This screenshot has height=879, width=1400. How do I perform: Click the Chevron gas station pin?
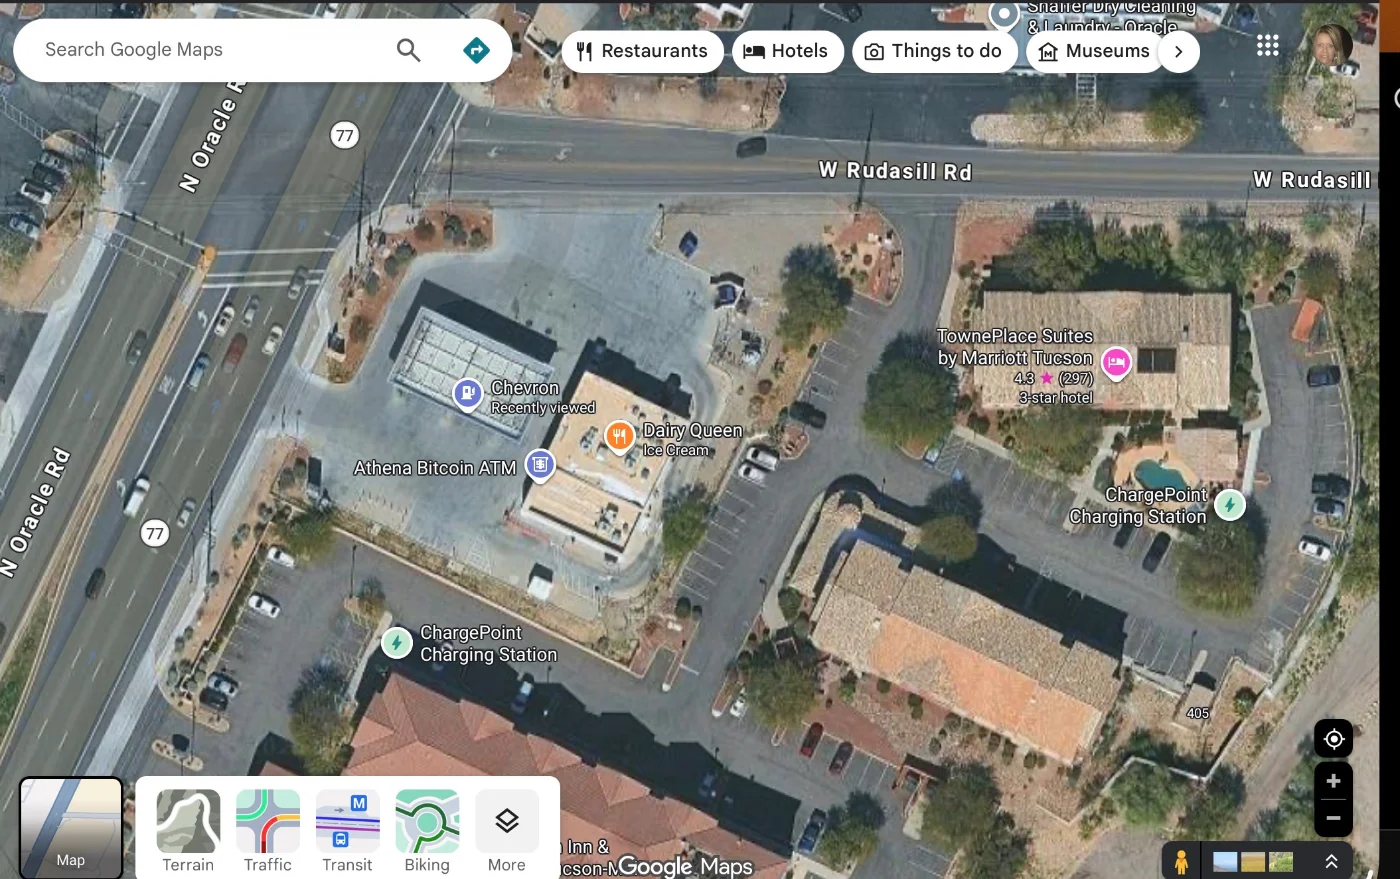click(x=467, y=393)
